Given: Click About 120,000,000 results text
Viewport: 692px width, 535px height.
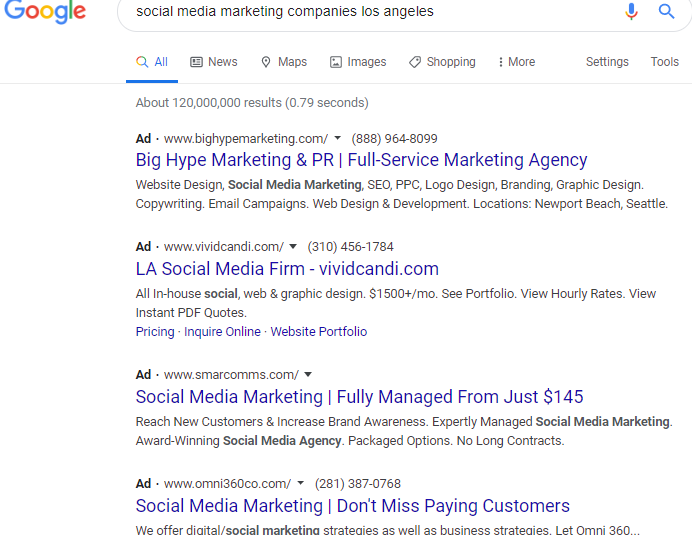Looking at the screenshot, I should pos(252,103).
